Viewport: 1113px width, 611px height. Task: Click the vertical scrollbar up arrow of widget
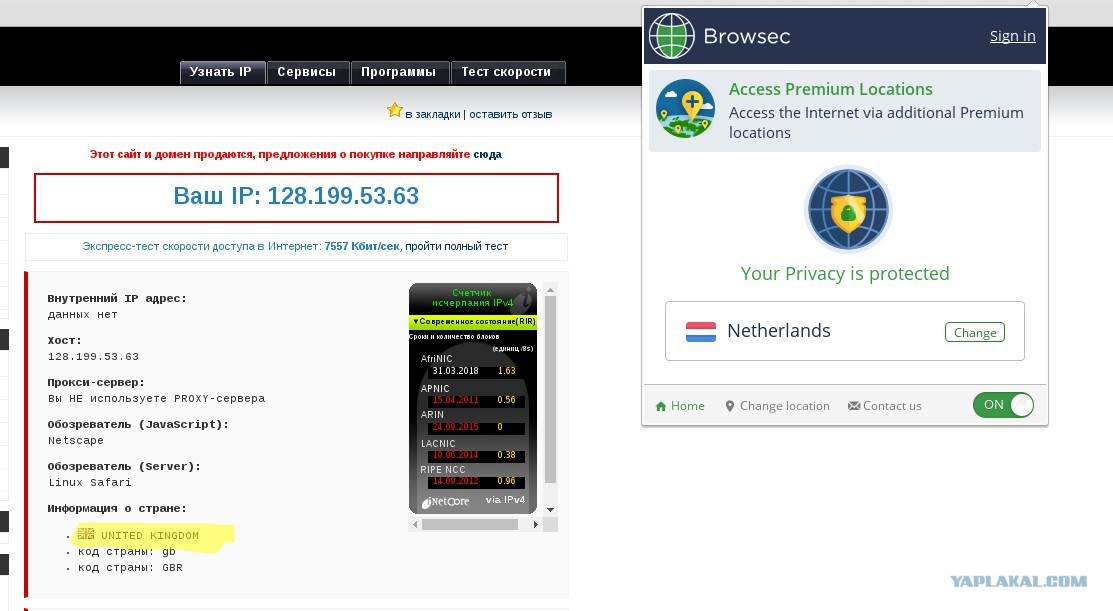[550, 290]
